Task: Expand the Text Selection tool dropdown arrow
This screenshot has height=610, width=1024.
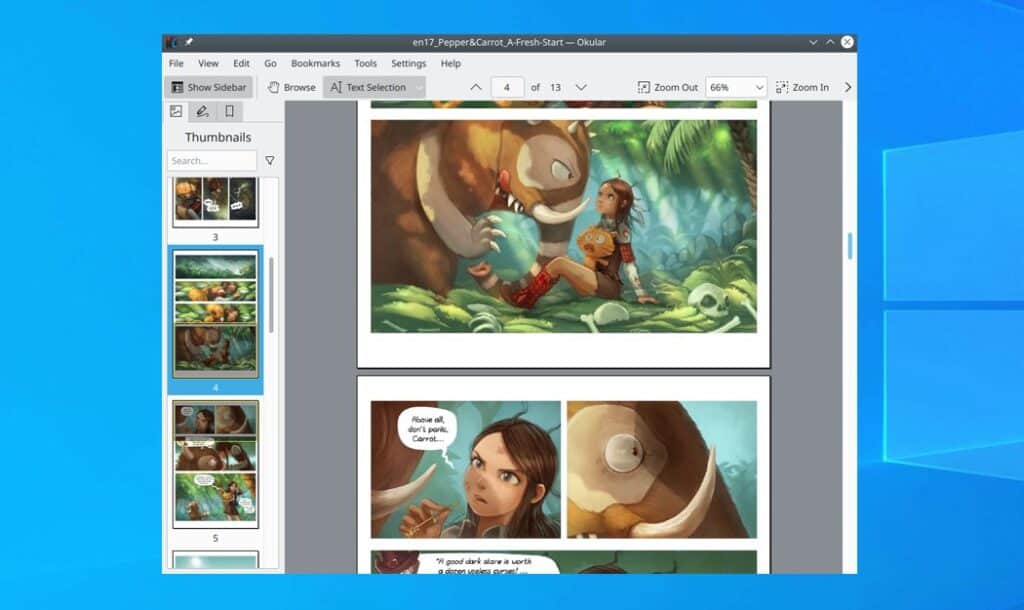Action: click(x=419, y=87)
